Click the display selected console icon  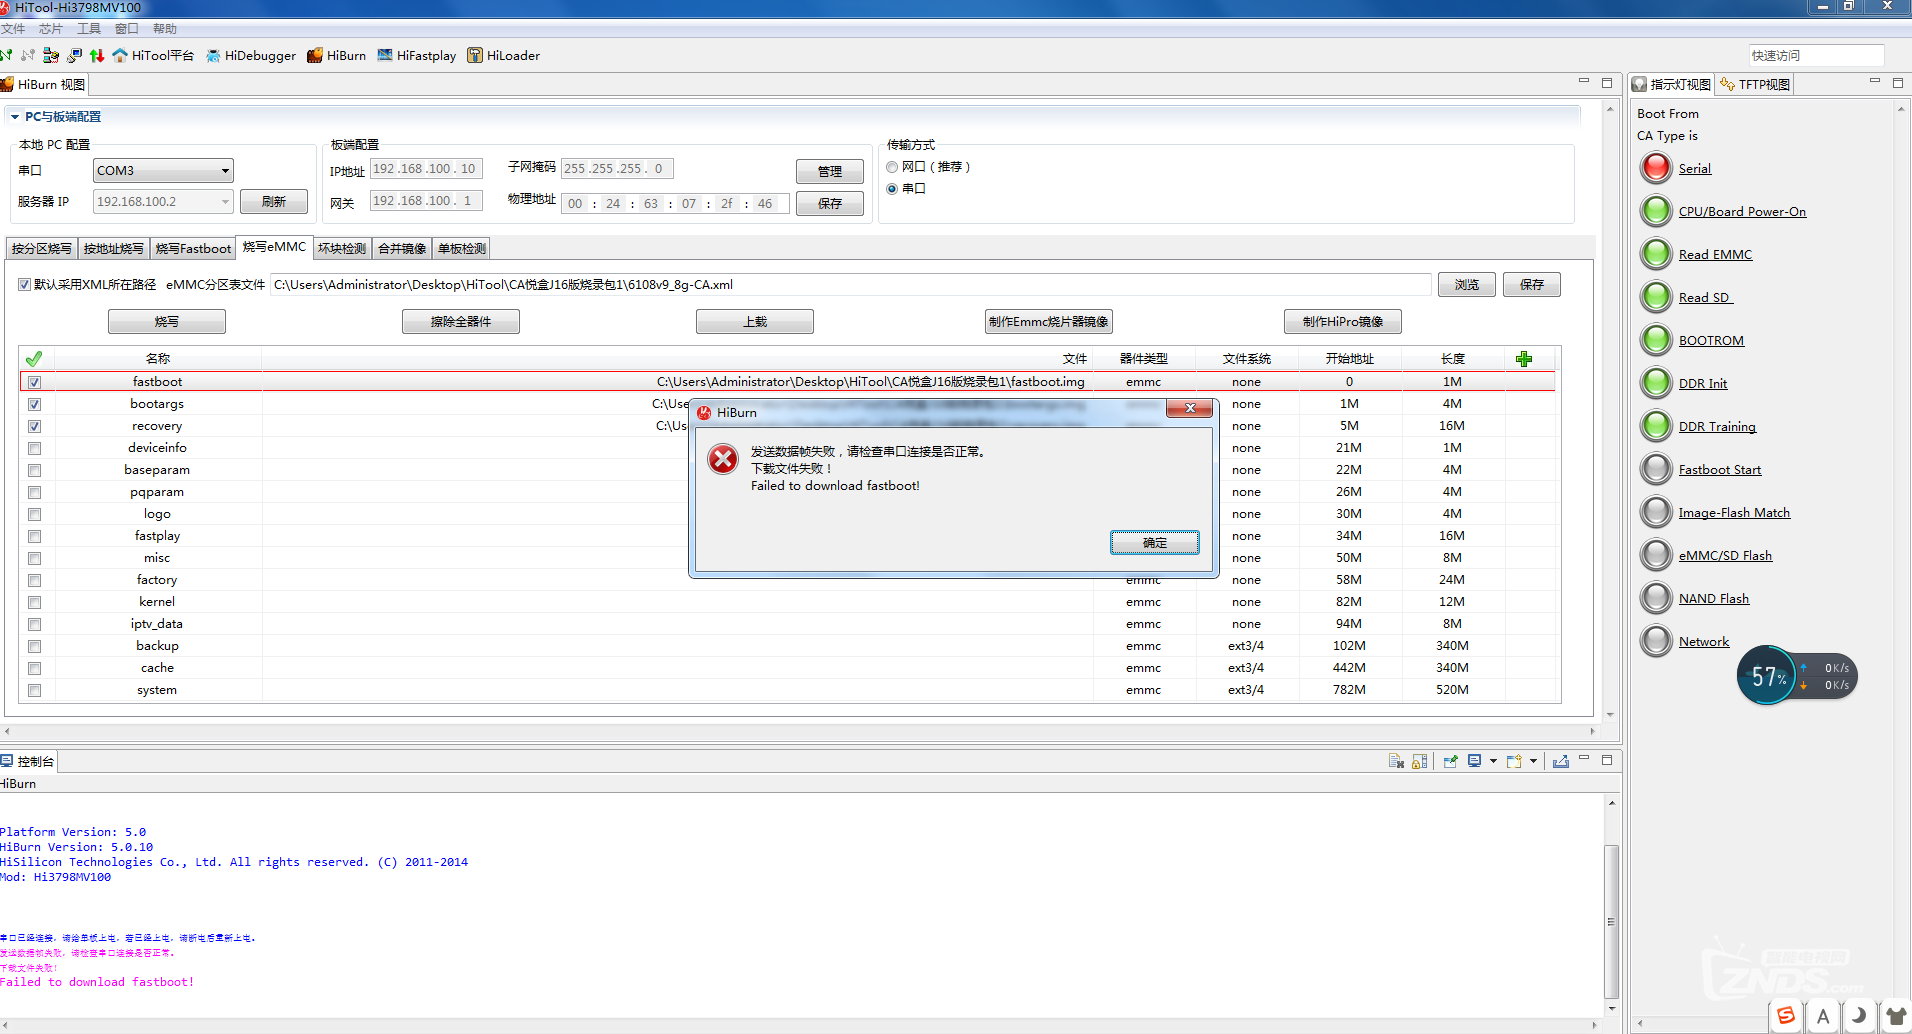1474,761
